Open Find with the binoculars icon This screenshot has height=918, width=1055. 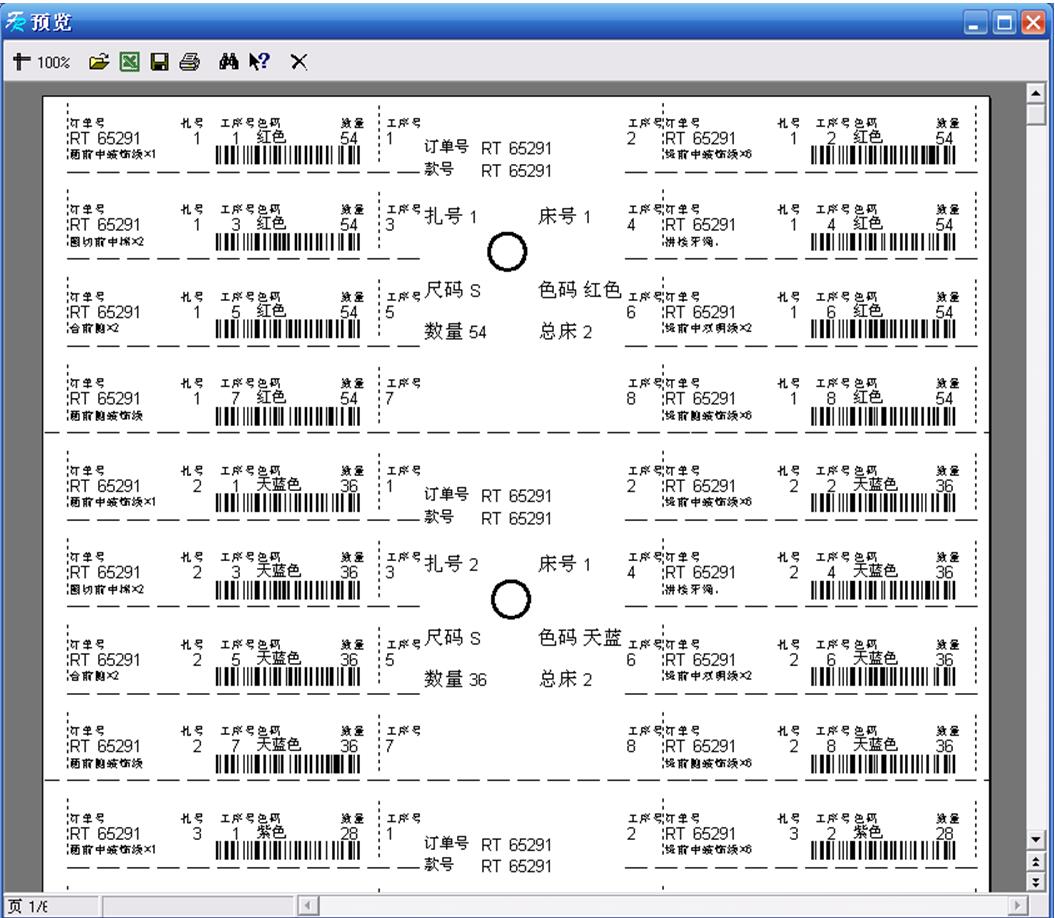(228, 62)
